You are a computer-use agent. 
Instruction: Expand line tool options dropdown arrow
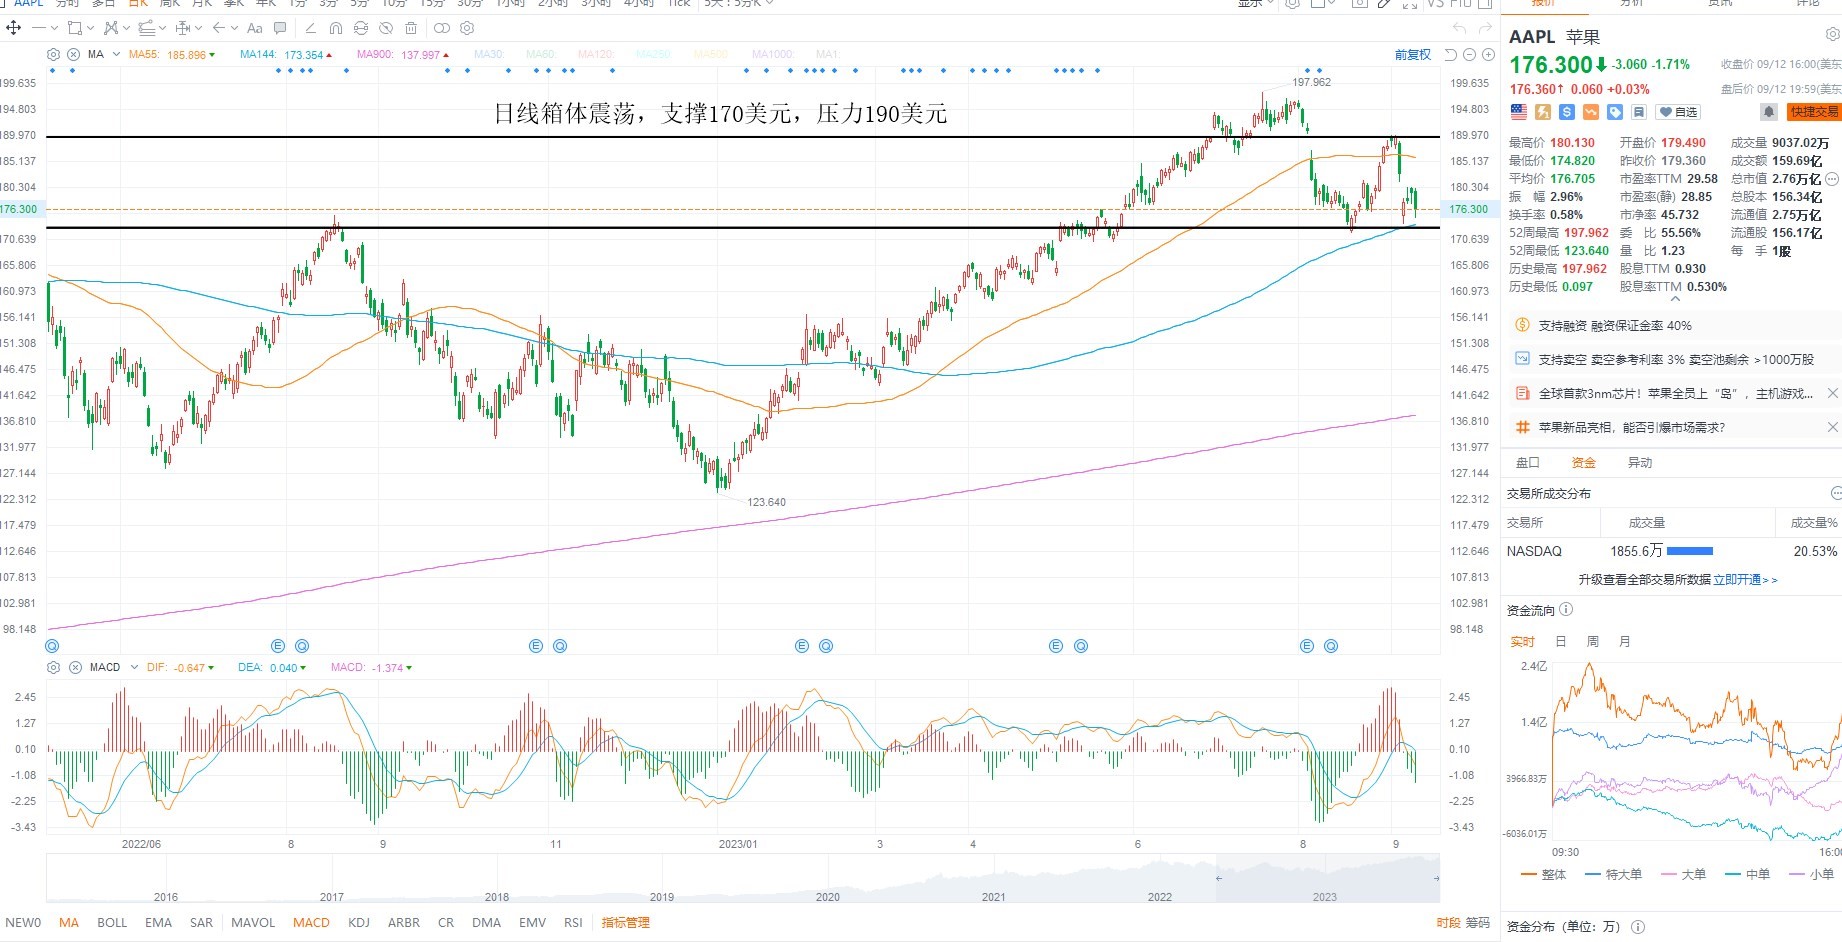click(x=54, y=28)
